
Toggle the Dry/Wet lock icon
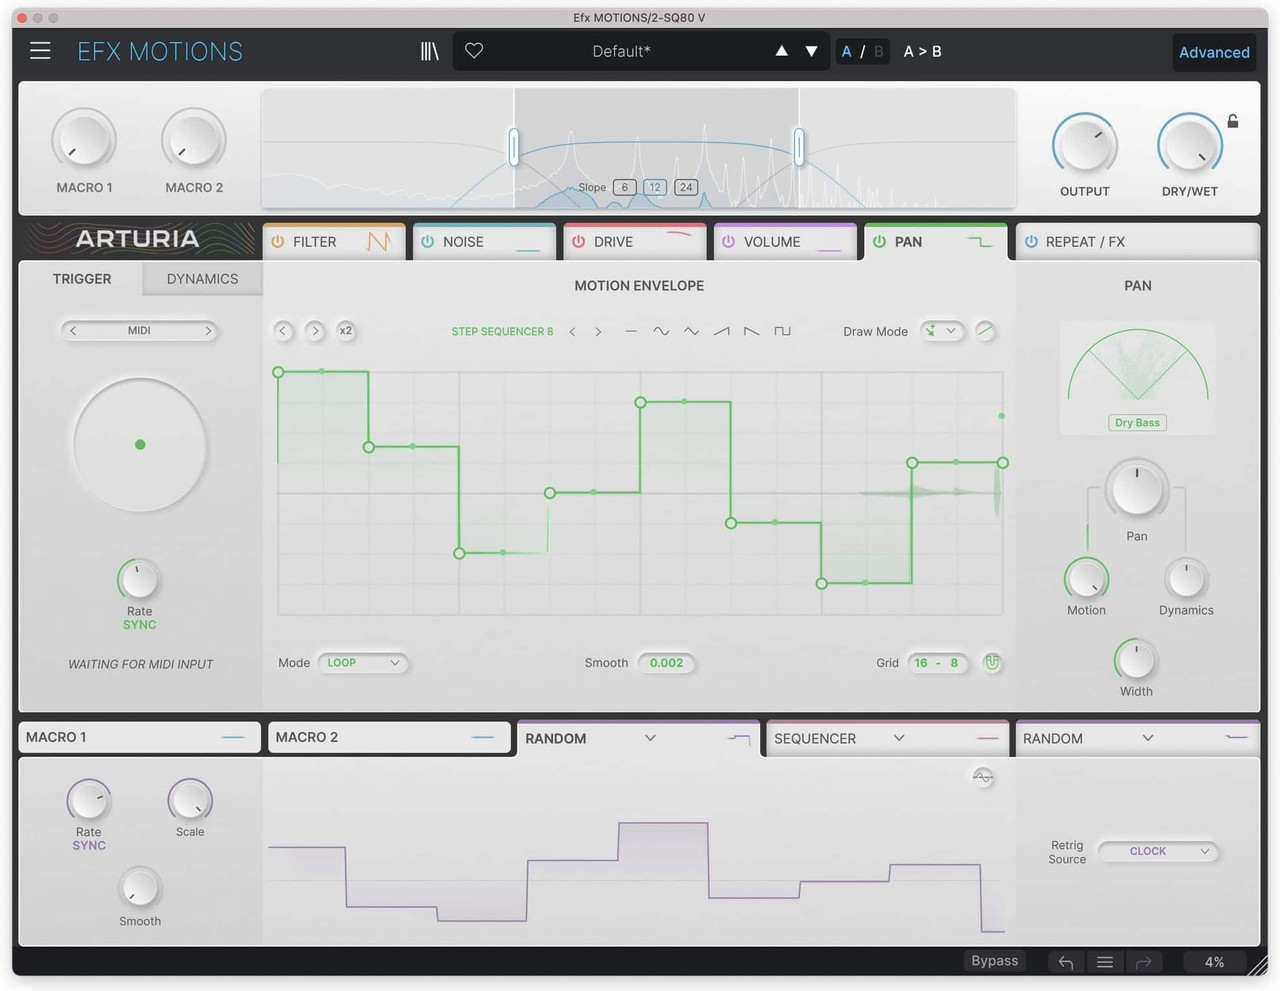click(1233, 121)
